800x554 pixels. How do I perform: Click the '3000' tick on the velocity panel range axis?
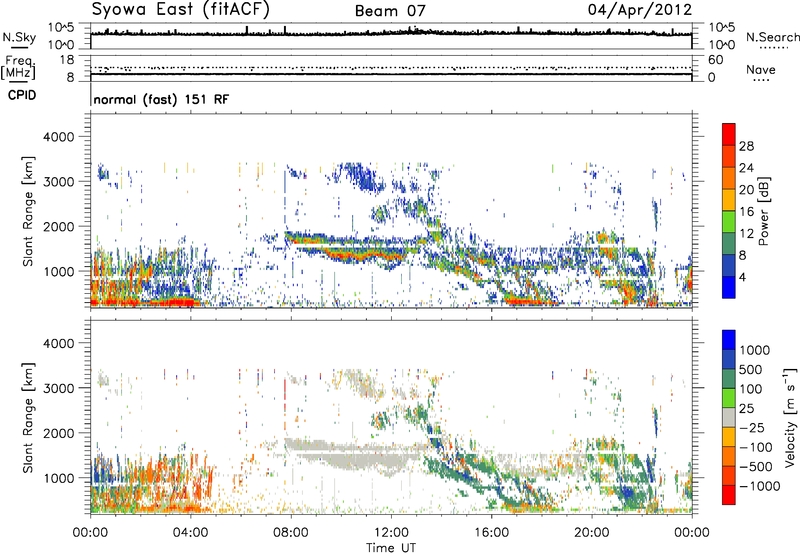coord(59,388)
